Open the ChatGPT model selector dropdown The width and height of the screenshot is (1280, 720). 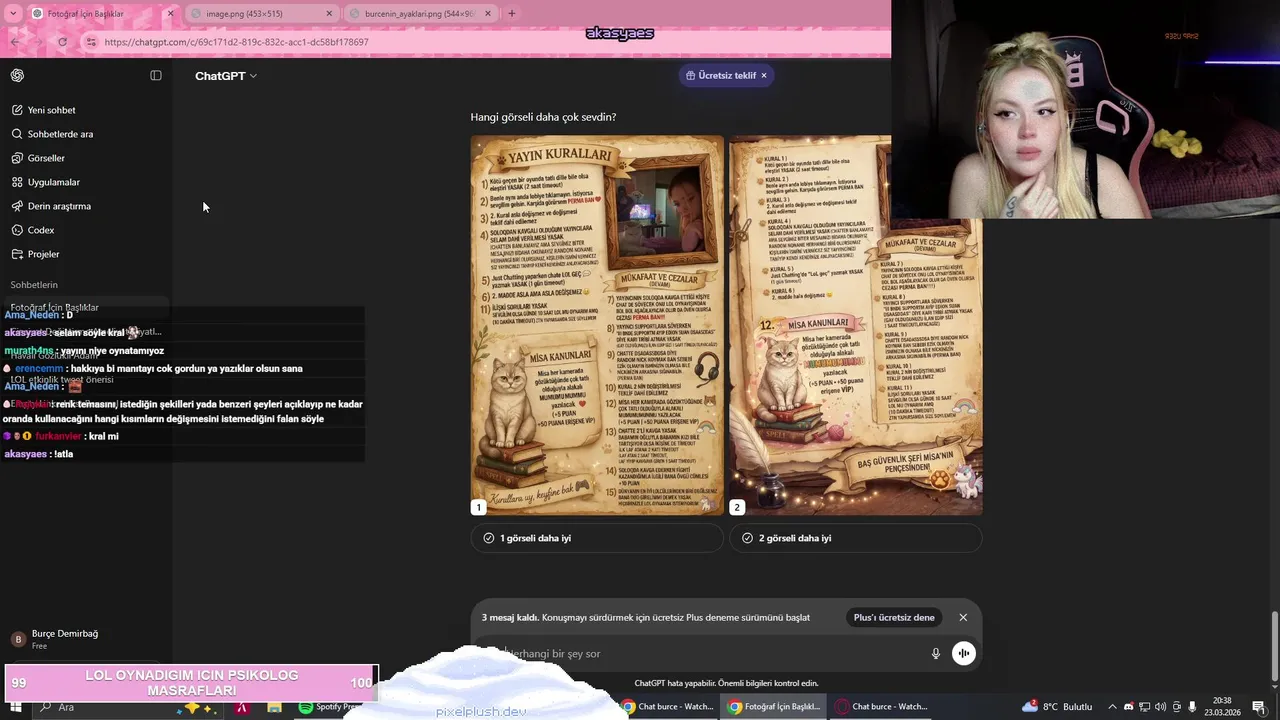coord(226,76)
